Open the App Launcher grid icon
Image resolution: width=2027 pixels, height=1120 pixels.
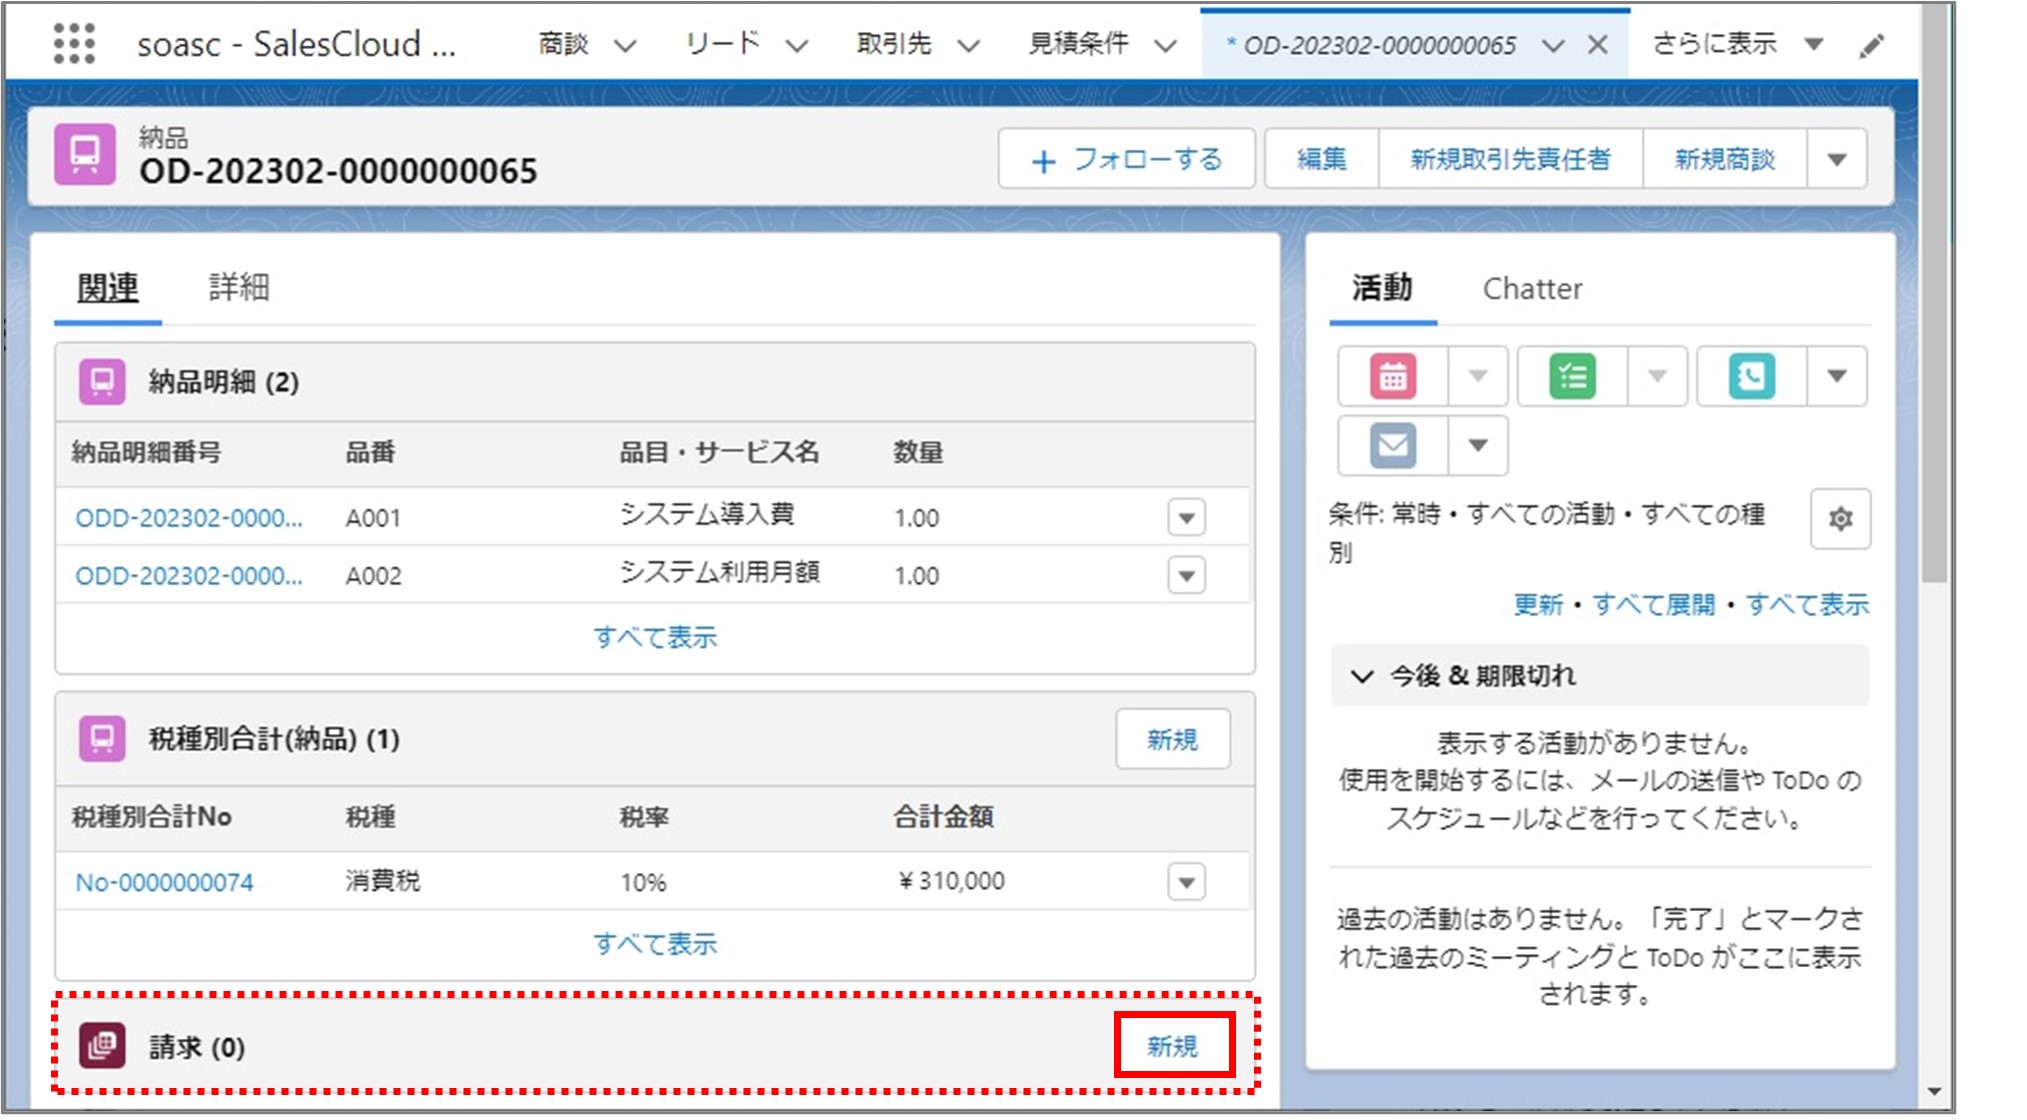point(74,44)
